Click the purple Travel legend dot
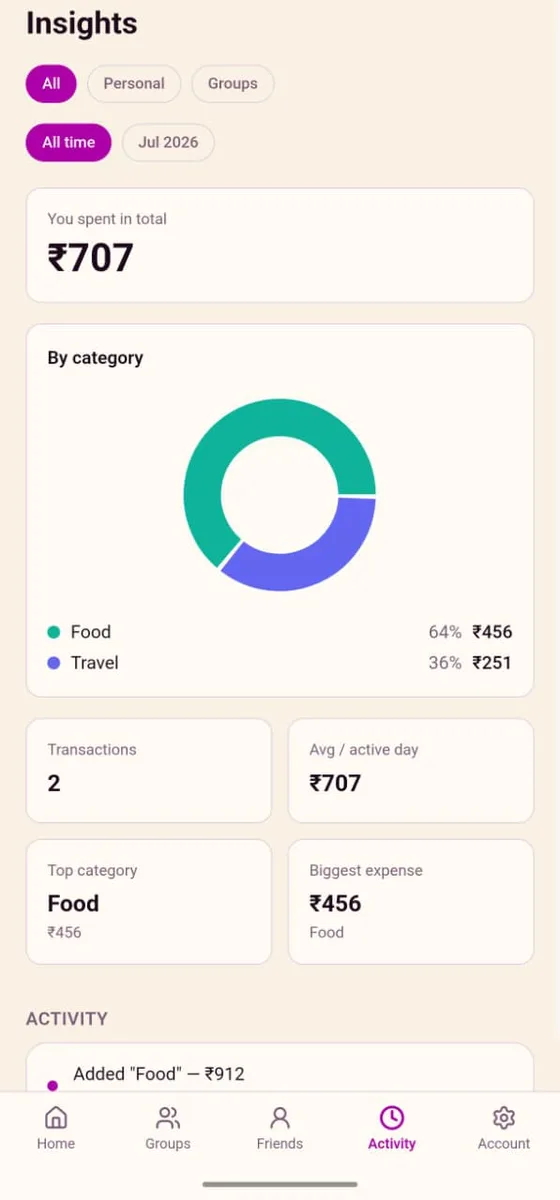The image size is (560, 1200). (54, 663)
